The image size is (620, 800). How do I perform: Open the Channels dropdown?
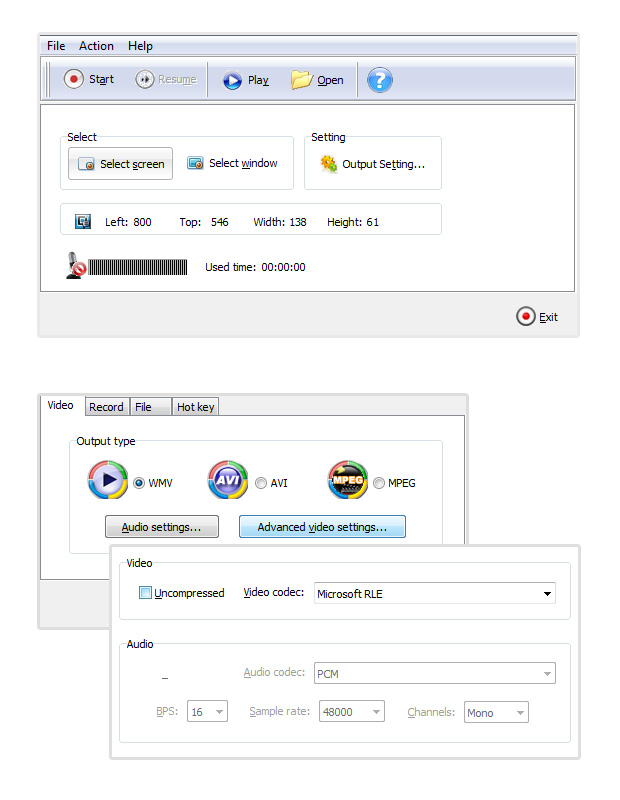pyautogui.click(x=496, y=713)
